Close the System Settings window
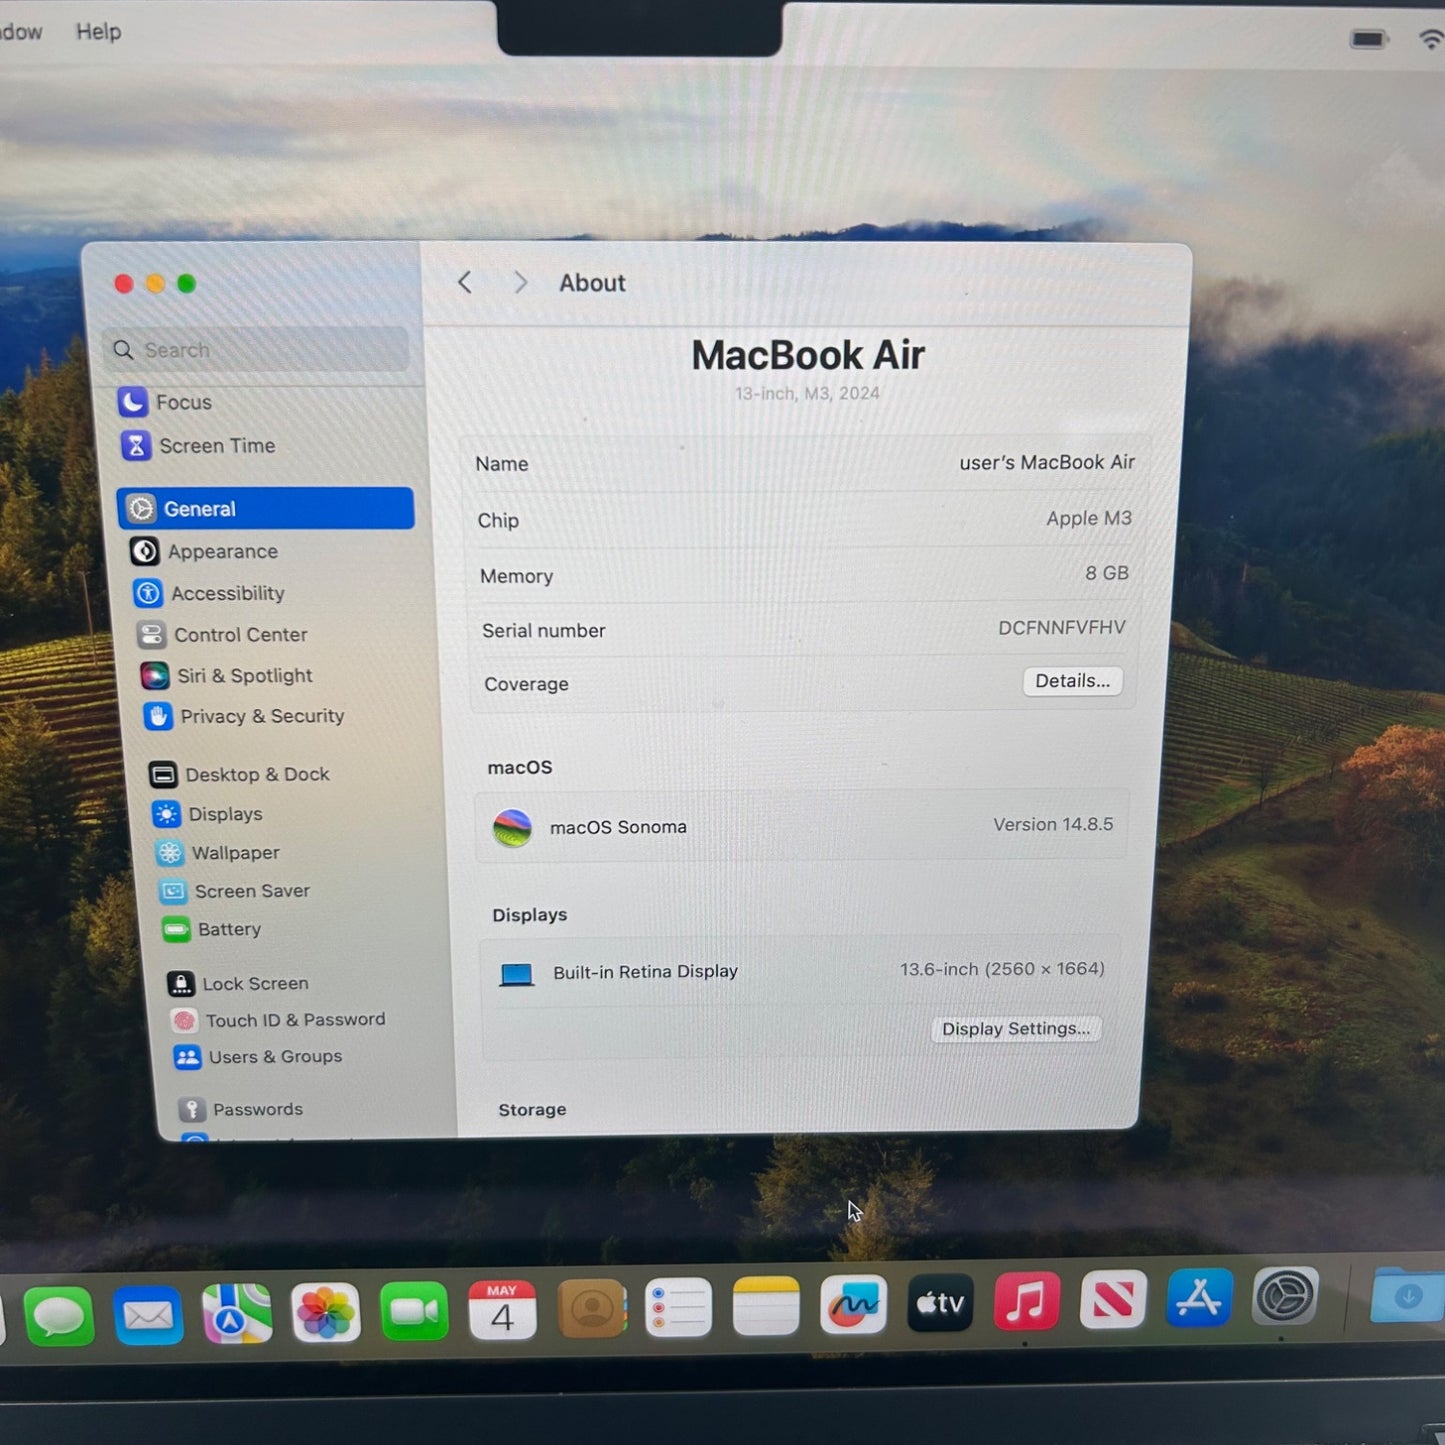The height and width of the screenshot is (1445, 1445). click(x=124, y=284)
